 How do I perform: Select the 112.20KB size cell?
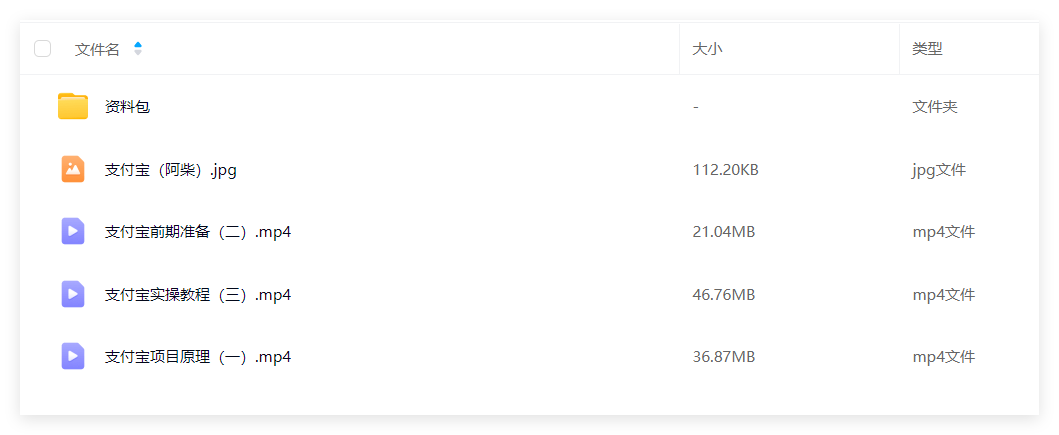pyautogui.click(x=726, y=170)
